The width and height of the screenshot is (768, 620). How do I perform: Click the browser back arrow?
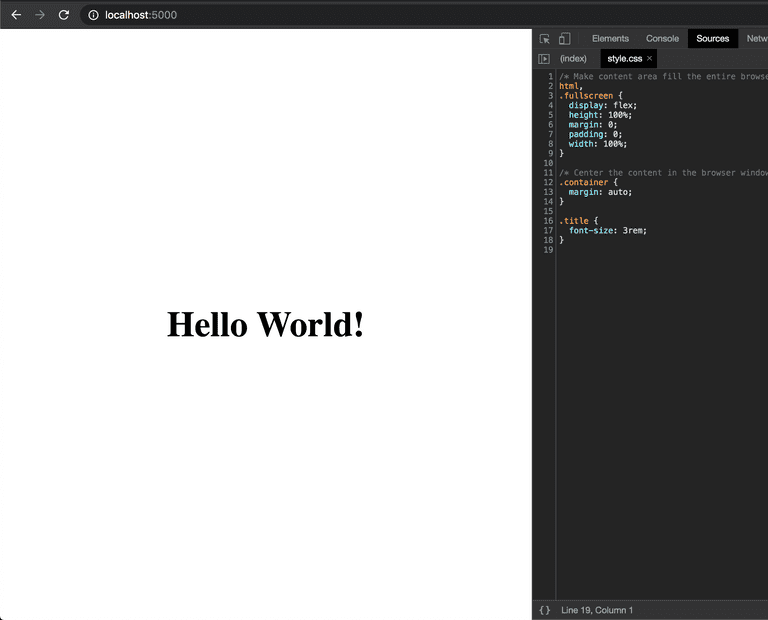(x=16, y=15)
